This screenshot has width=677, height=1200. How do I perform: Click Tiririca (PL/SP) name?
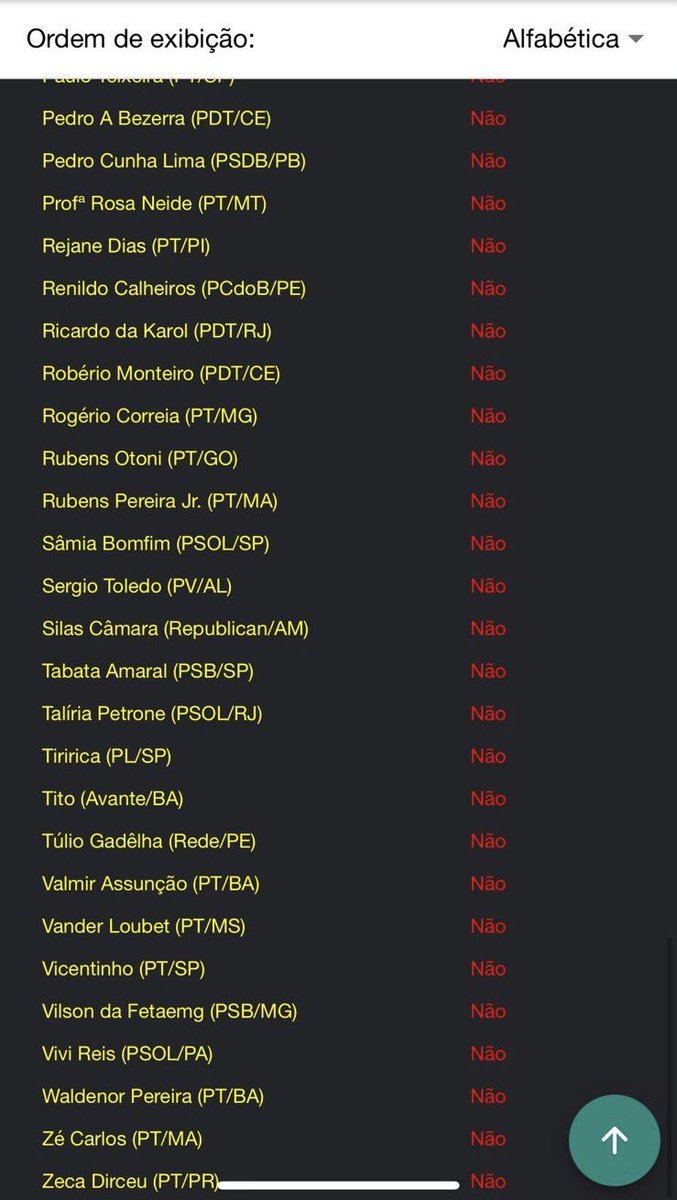(x=107, y=756)
